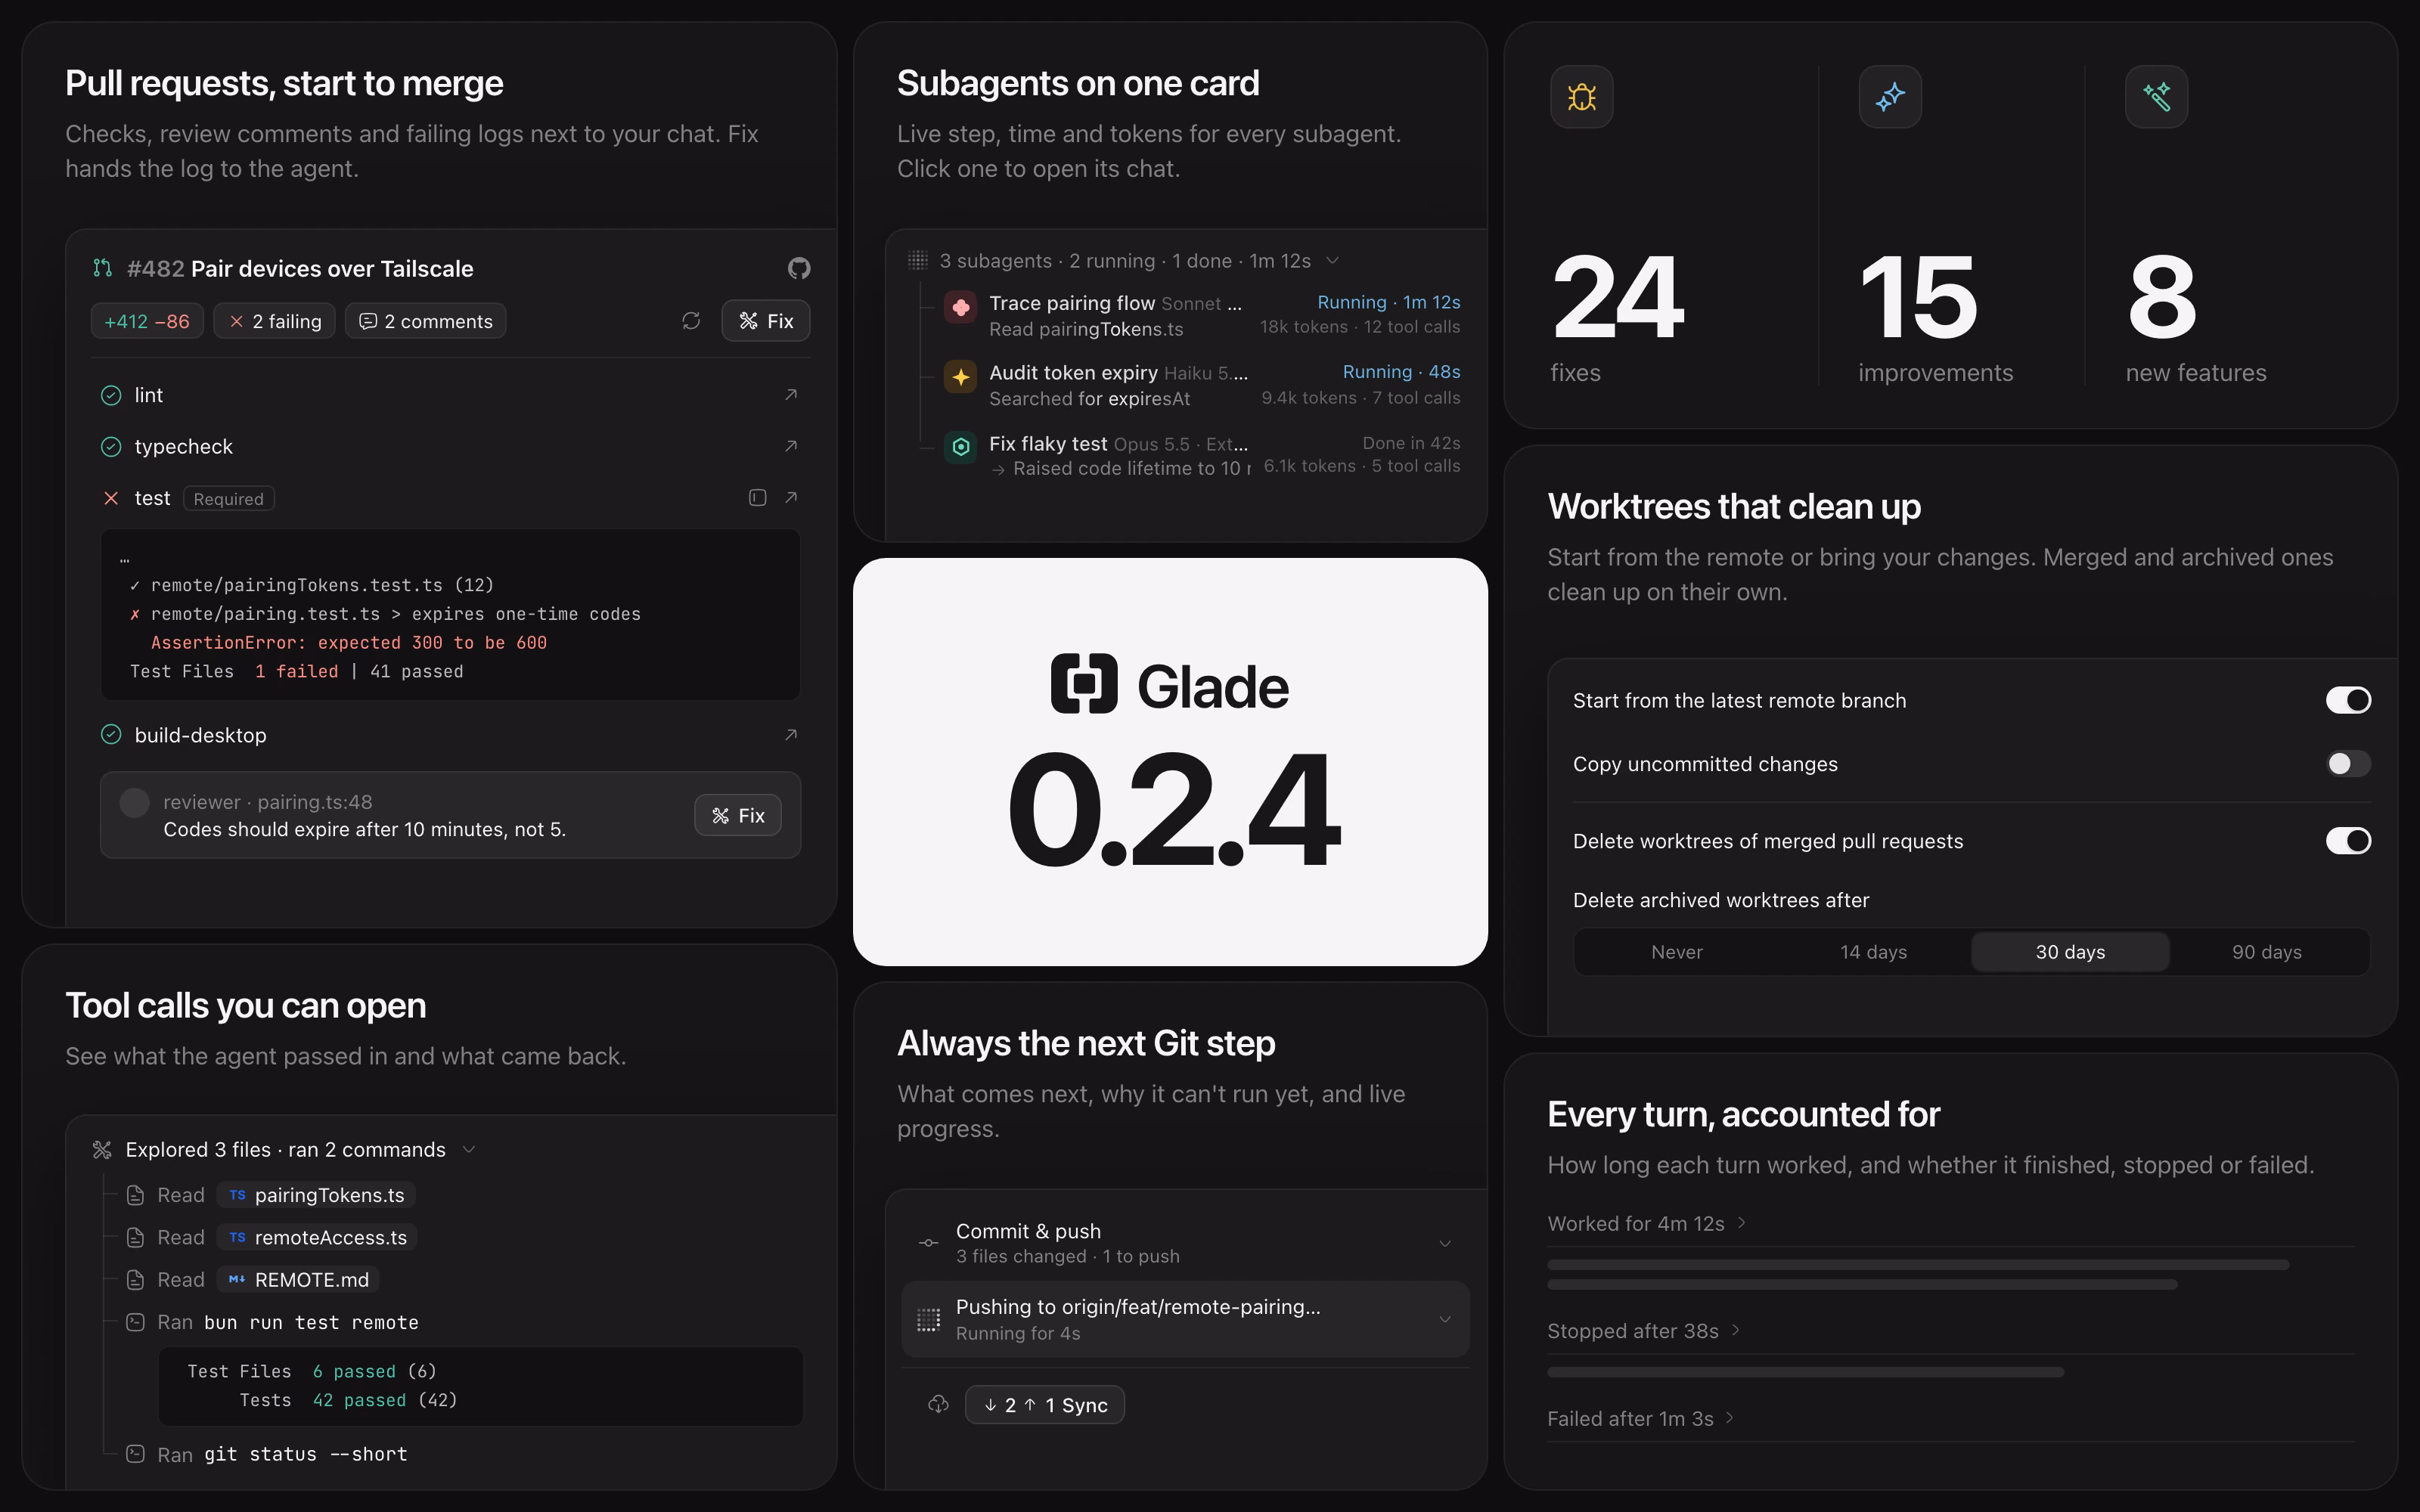The width and height of the screenshot is (2420, 1512).
Task: Click the pull request icon beside #482
Action: click(102, 268)
